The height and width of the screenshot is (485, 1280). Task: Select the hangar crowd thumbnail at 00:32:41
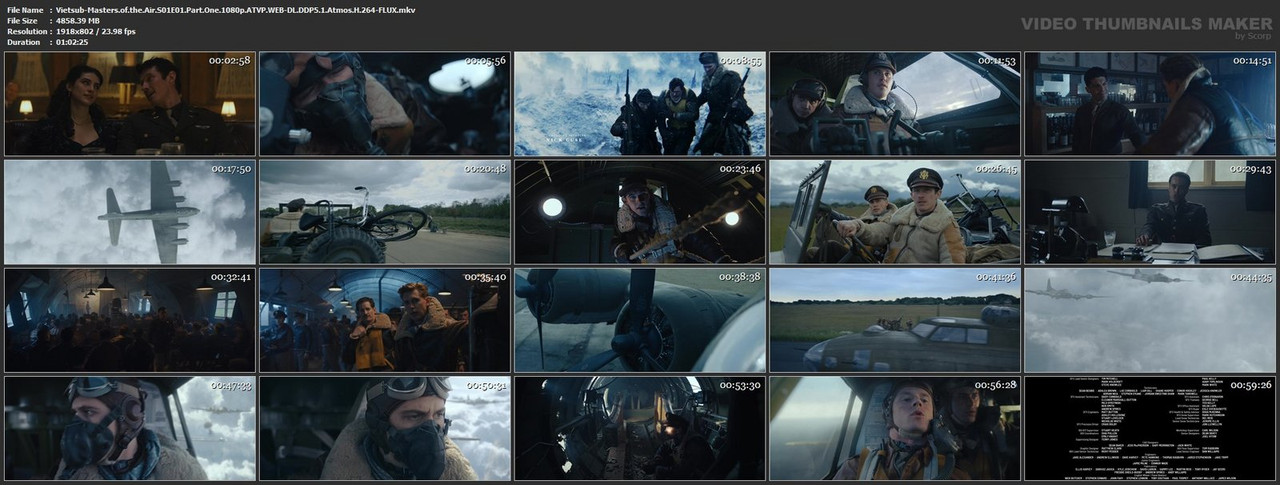coord(130,320)
